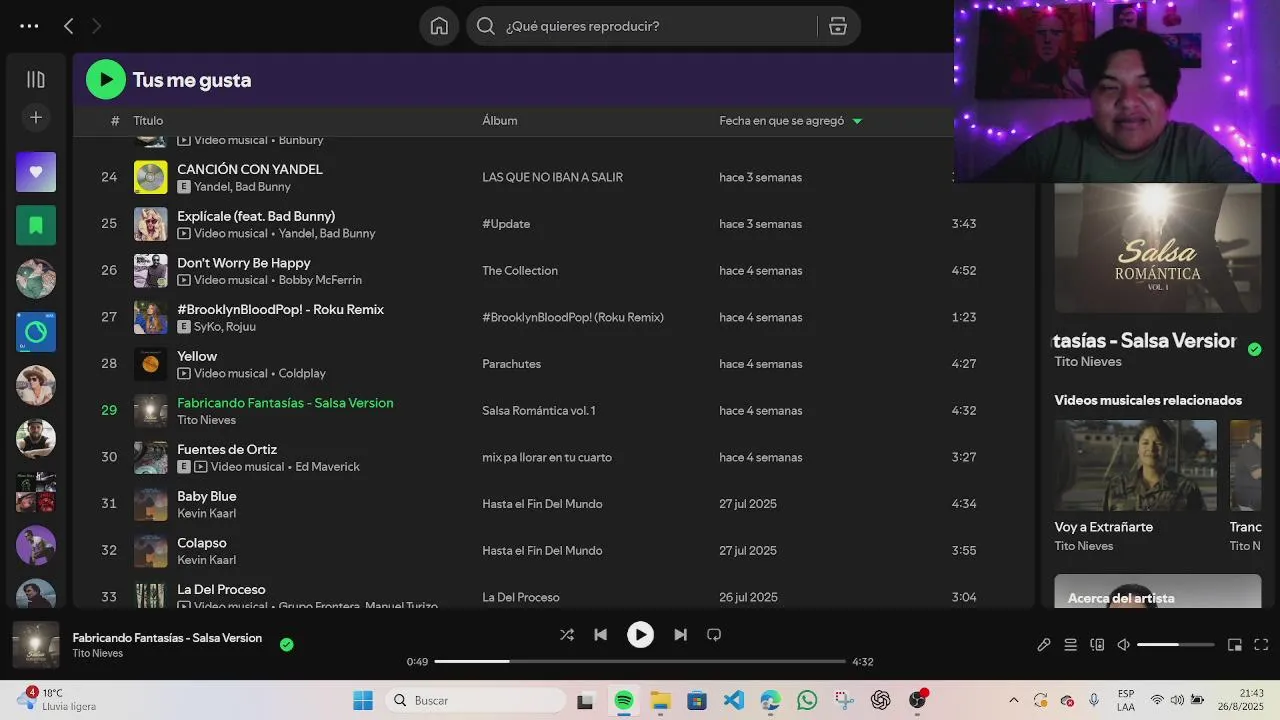The width and height of the screenshot is (1280, 720).
Task: Click Video musical icon on Don't Worry Be Happy row
Action: [184, 280]
